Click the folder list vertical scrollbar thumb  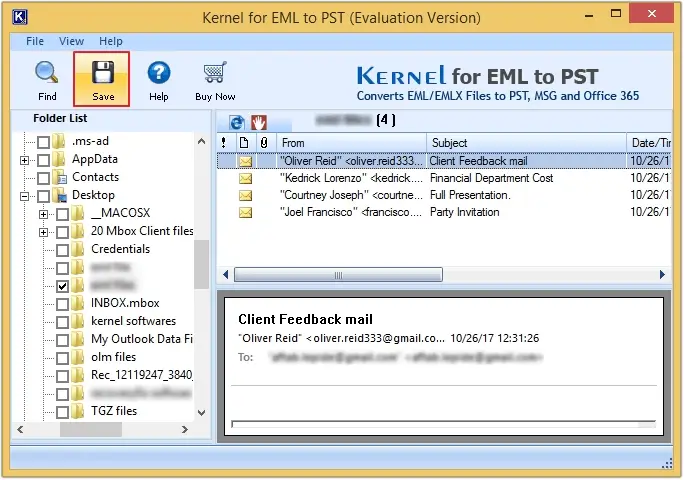coord(202,264)
